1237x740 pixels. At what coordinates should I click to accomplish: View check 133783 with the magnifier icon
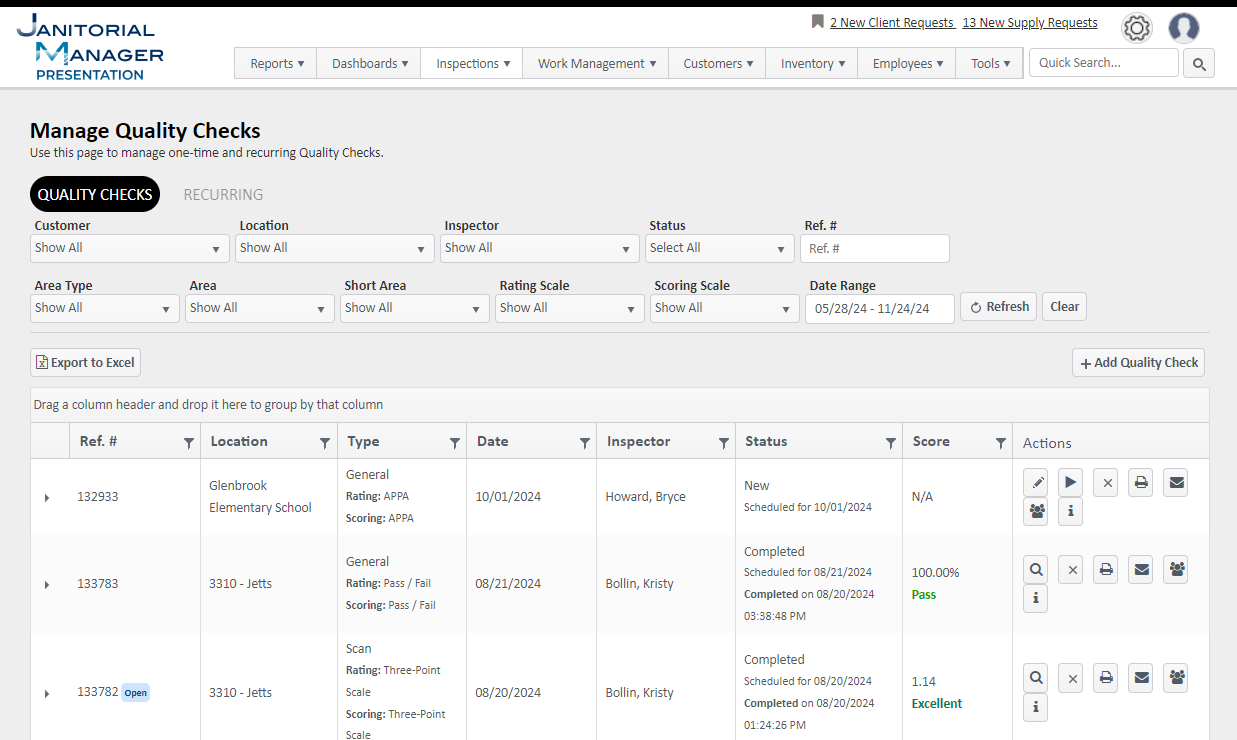click(x=1036, y=570)
